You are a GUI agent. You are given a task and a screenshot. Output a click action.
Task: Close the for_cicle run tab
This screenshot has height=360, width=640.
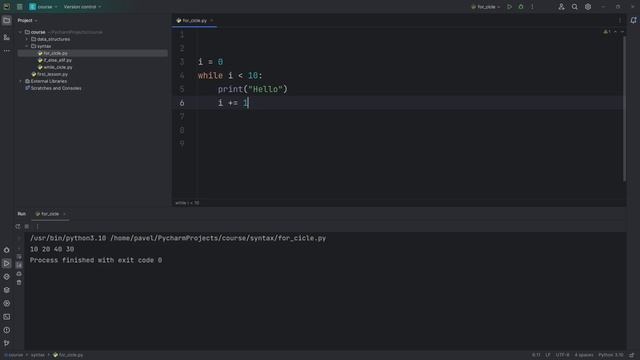[64, 214]
